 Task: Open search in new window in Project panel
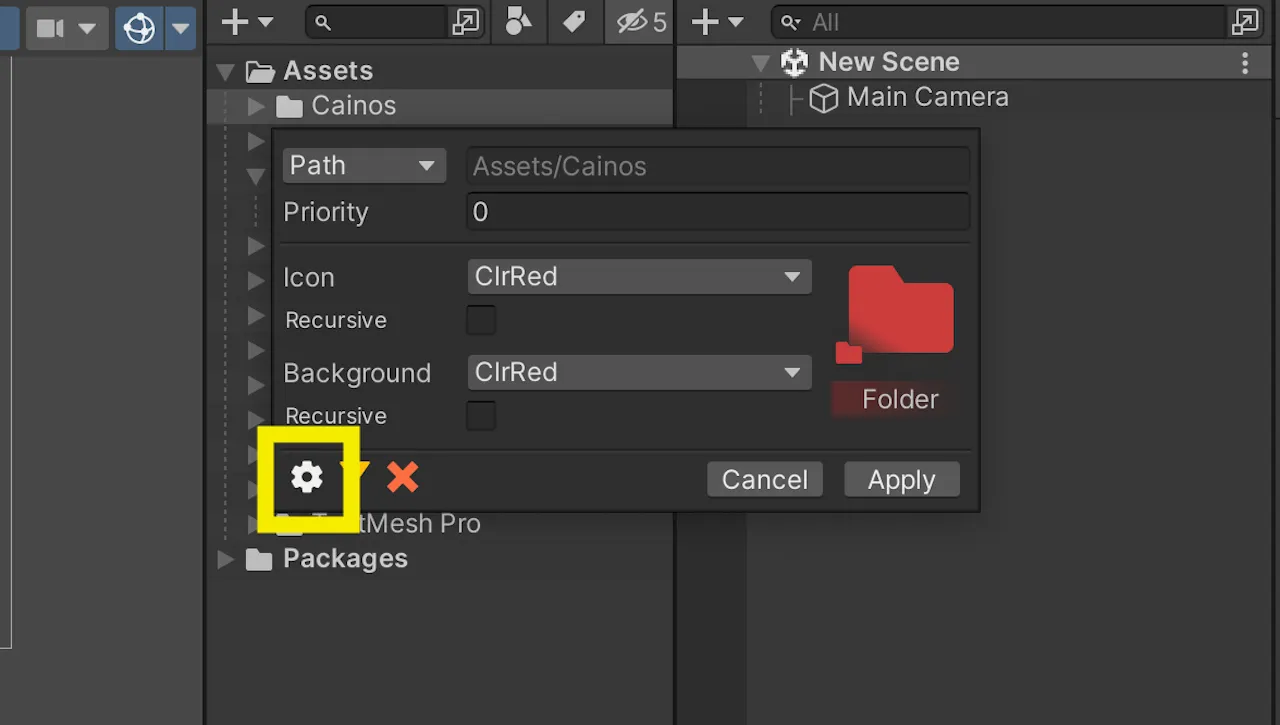click(x=466, y=22)
